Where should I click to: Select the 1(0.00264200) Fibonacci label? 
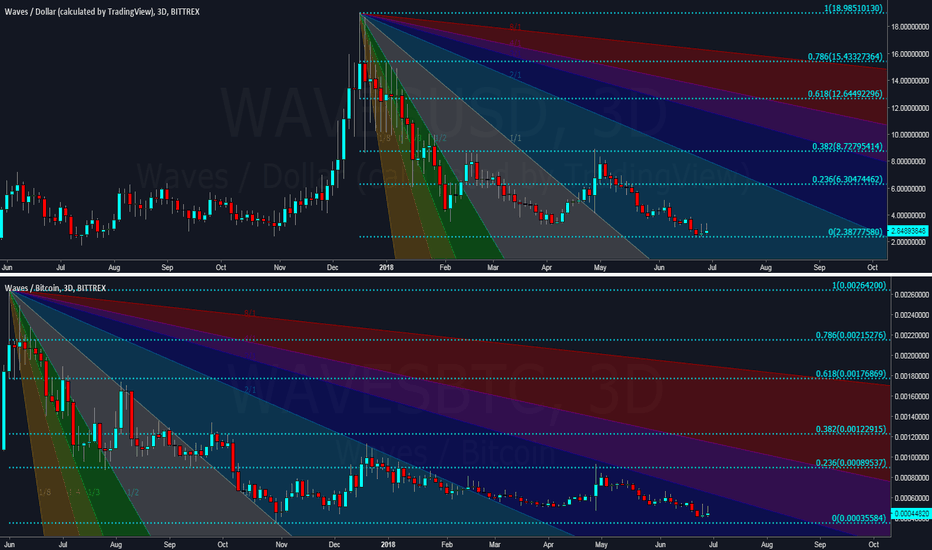coord(859,285)
